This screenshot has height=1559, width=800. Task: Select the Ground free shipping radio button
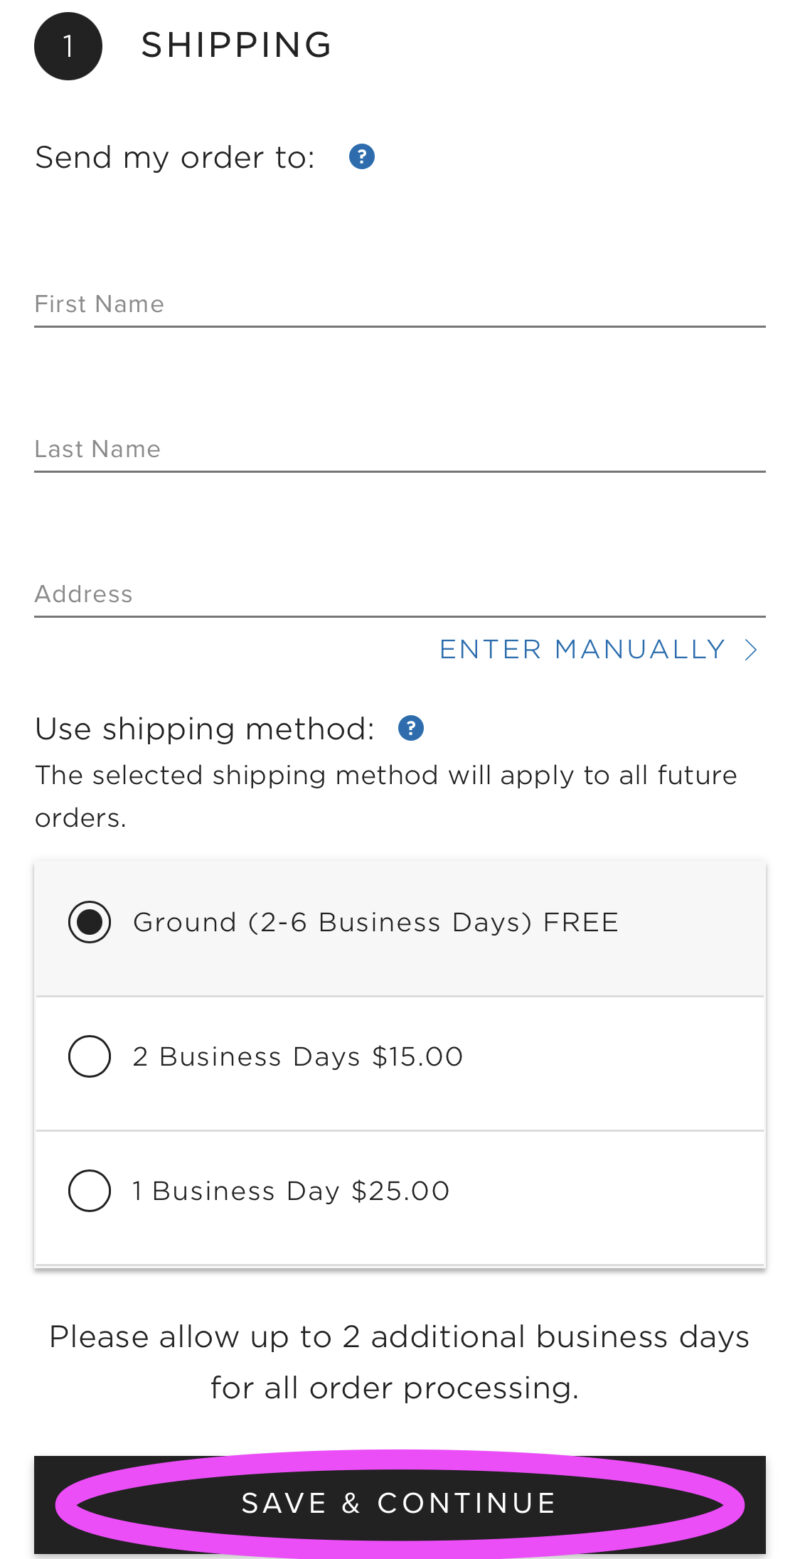tap(90, 922)
